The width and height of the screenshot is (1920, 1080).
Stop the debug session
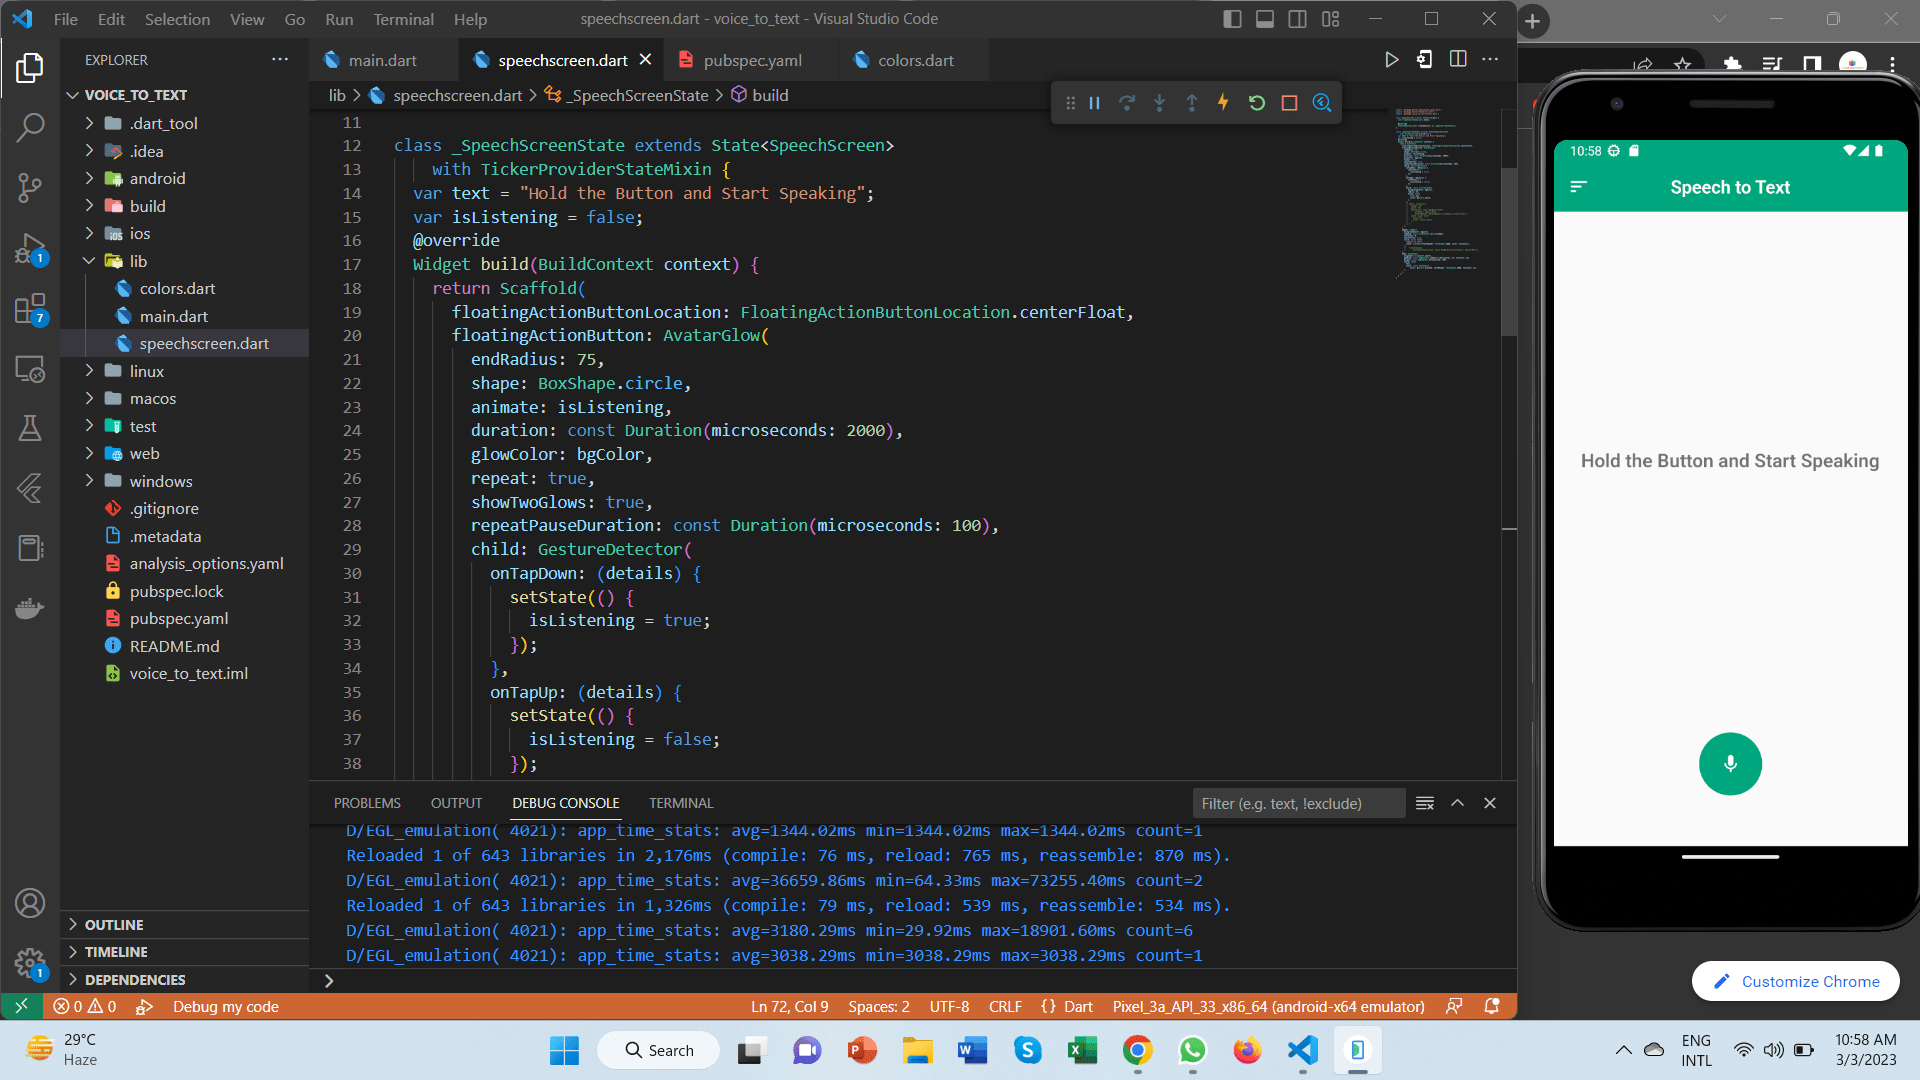tap(1289, 102)
